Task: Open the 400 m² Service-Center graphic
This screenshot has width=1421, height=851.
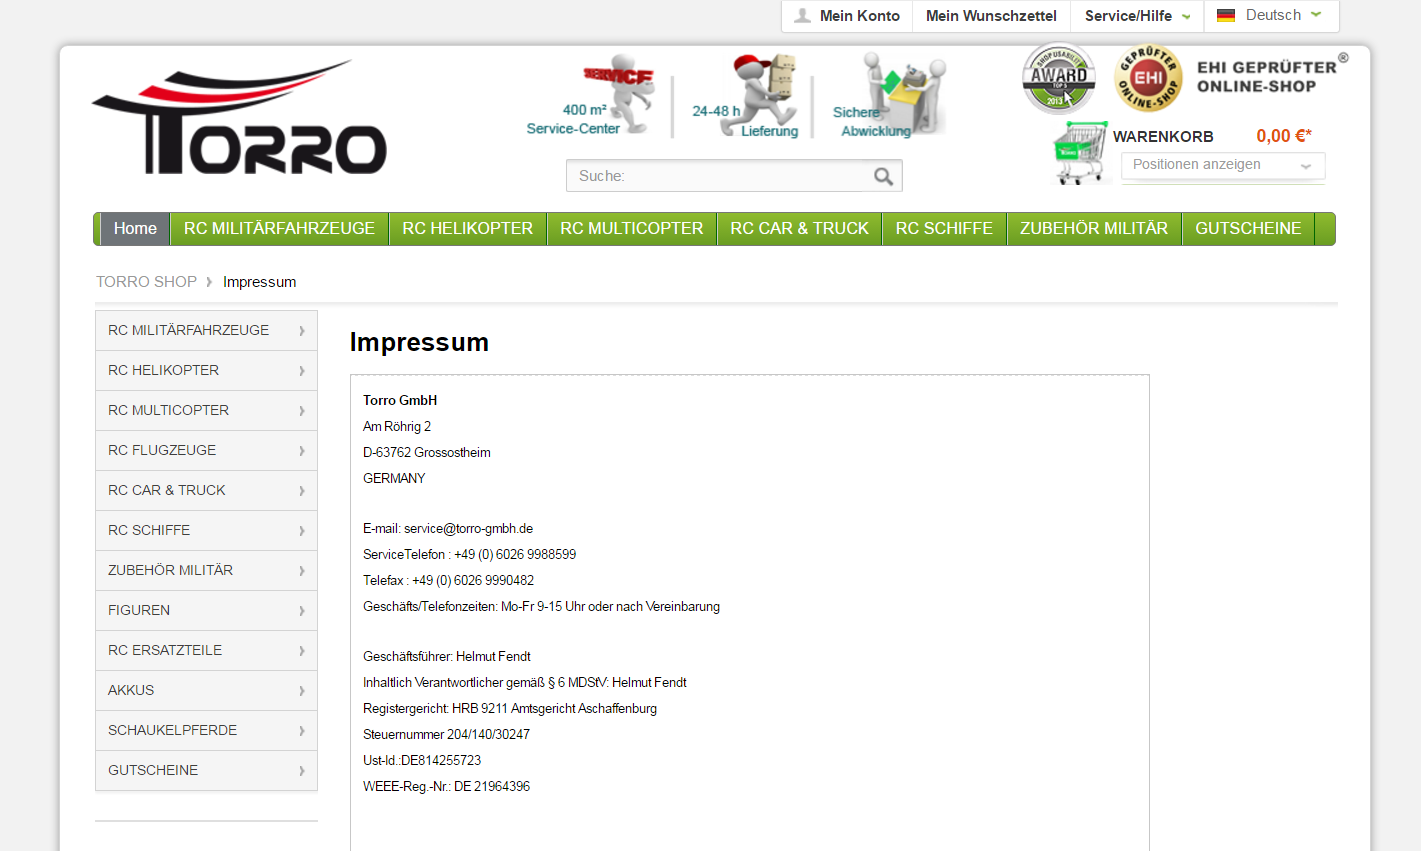Action: tap(591, 97)
